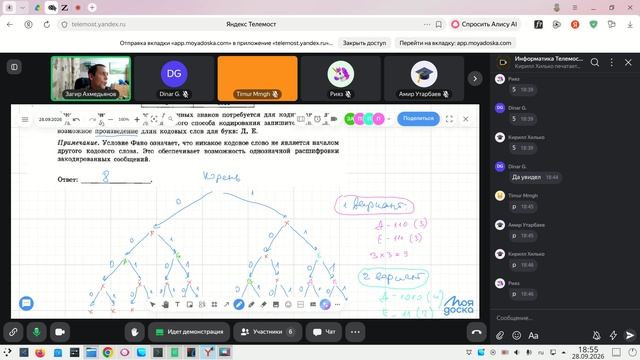Select the marker highlighter tool
Image resolution: width=640 pixels, height=360 pixels.
pos(251,304)
